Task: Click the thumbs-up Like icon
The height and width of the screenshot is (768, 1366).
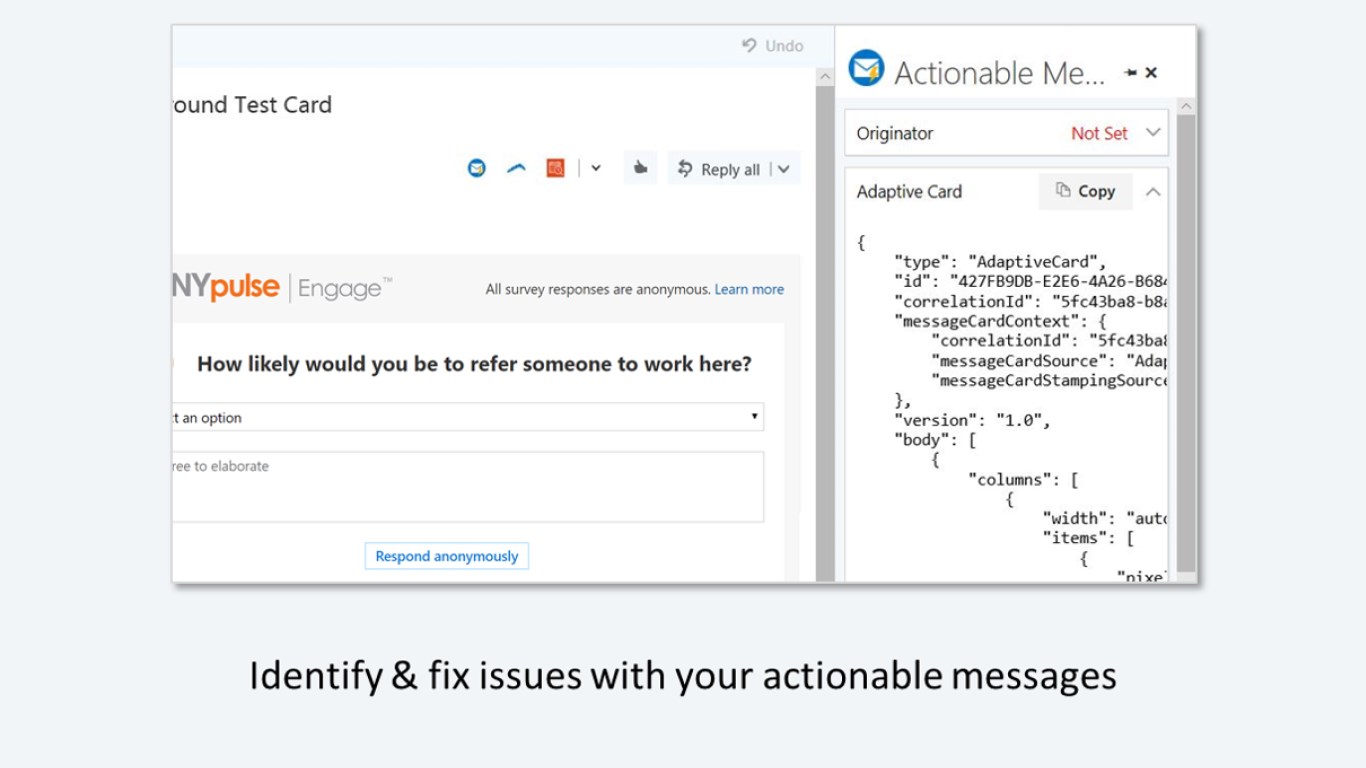Action: 640,169
